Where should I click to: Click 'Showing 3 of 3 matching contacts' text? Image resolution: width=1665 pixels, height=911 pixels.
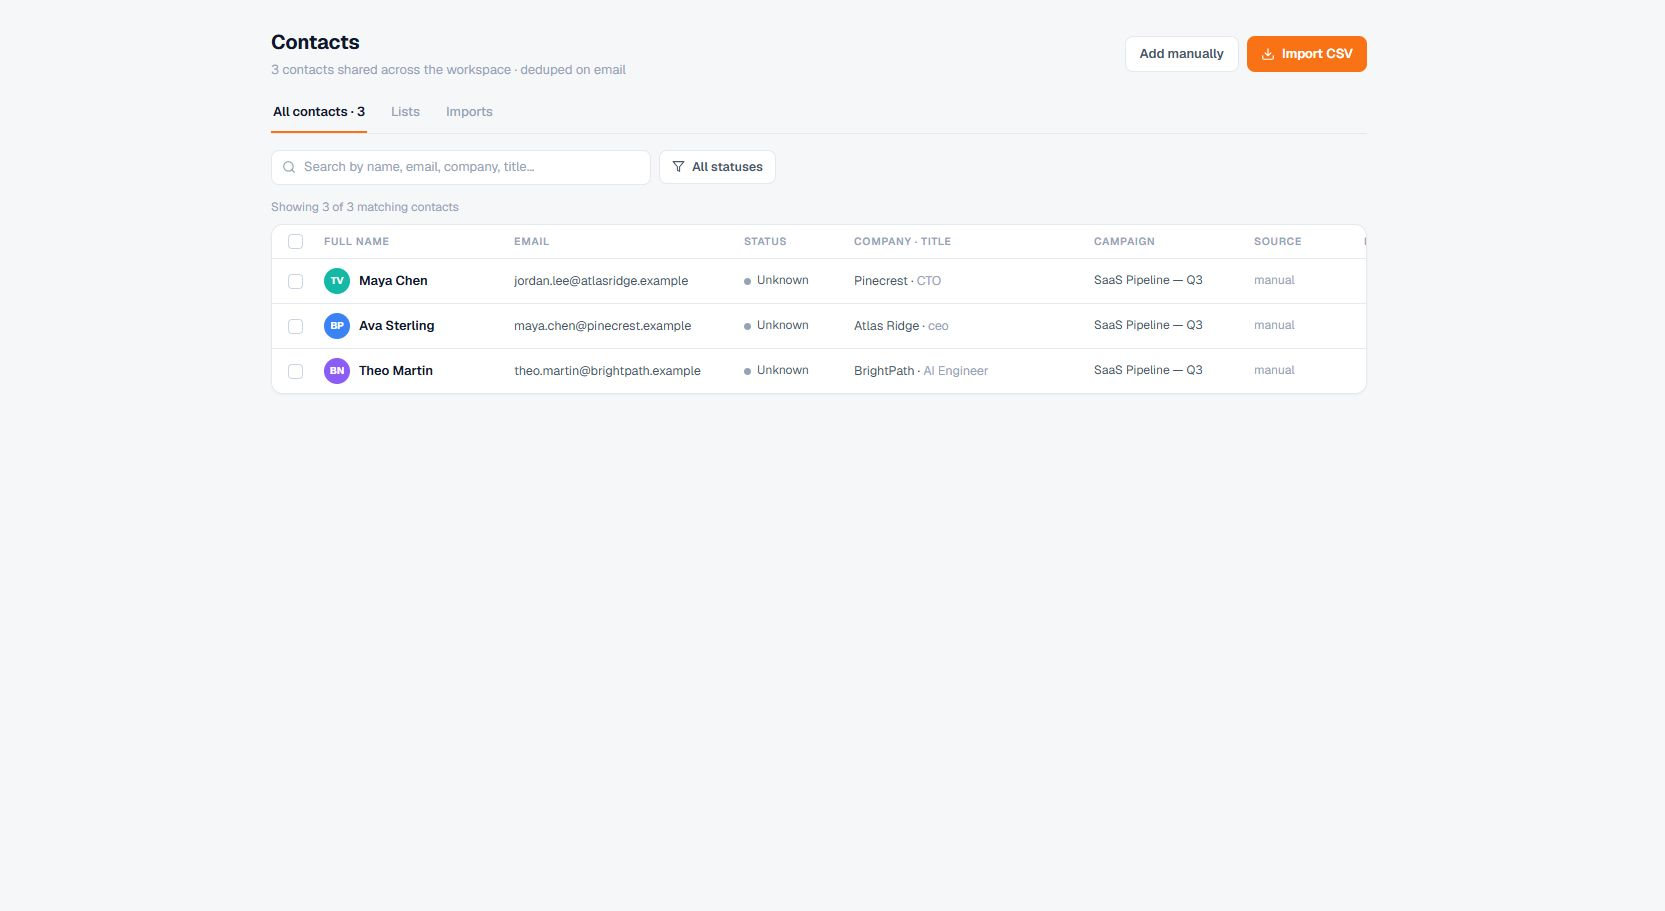[x=365, y=207]
